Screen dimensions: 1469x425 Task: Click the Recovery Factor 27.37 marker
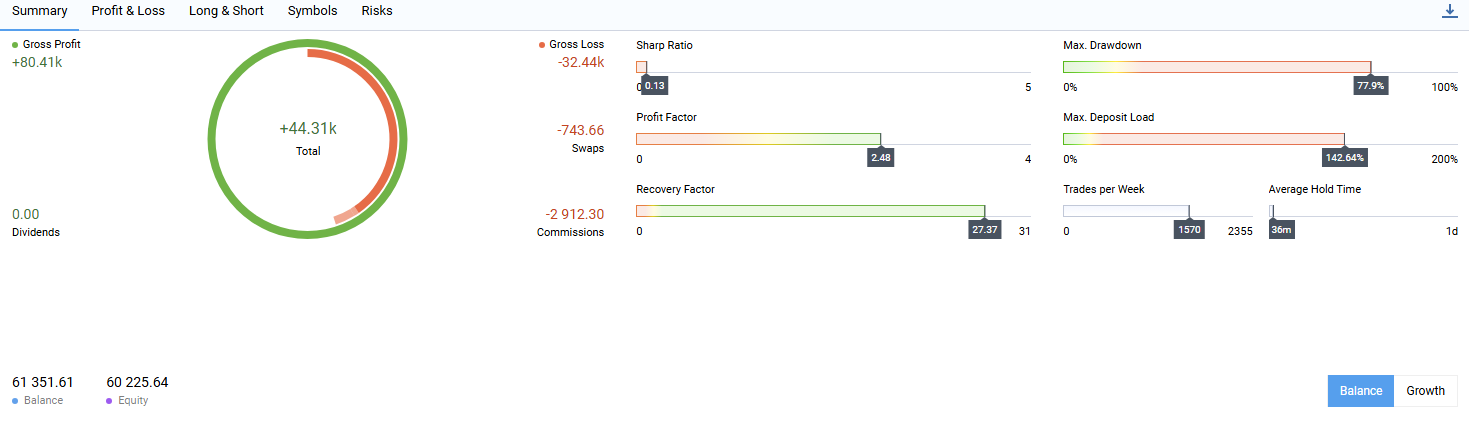984,230
